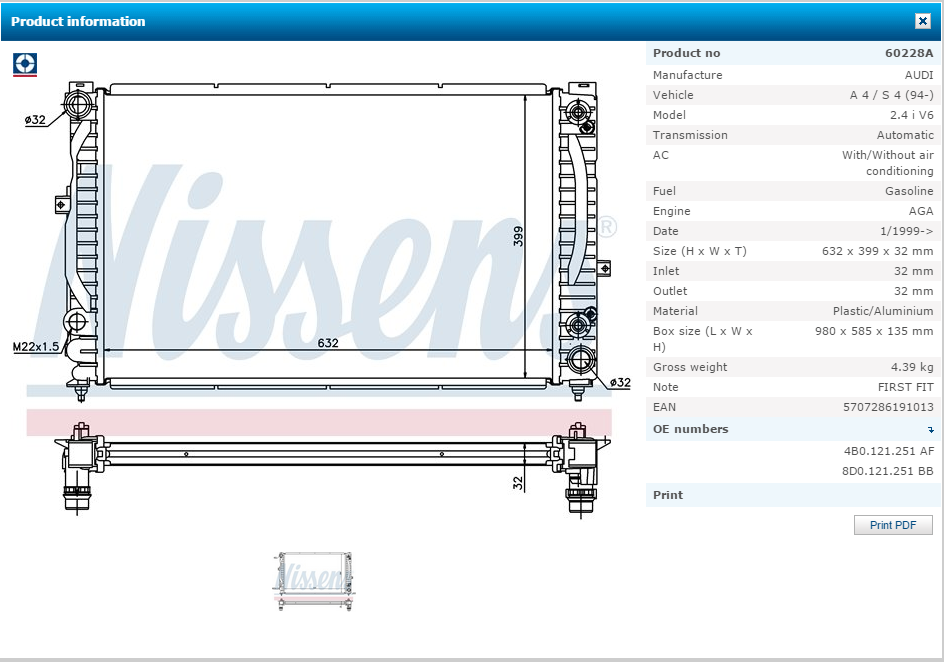Image resolution: width=944 pixels, height=662 pixels.
Task: Click the main radiator technical drawing
Action: coord(322,301)
